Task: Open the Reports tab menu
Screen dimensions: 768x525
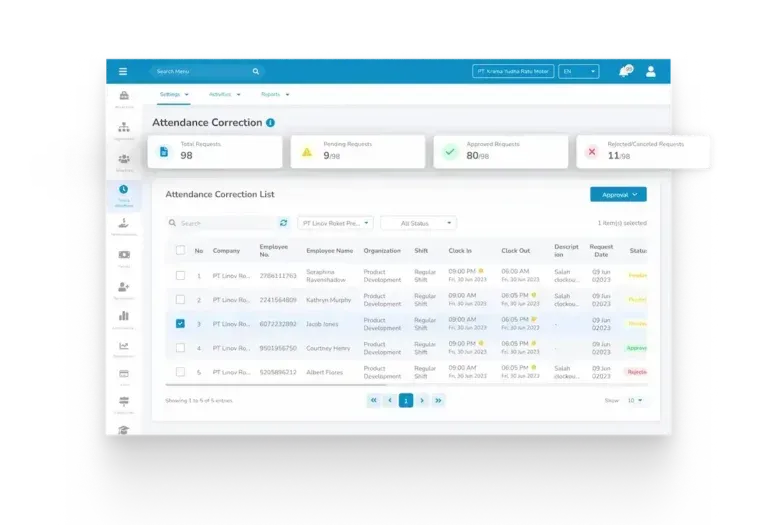Action: 275,94
